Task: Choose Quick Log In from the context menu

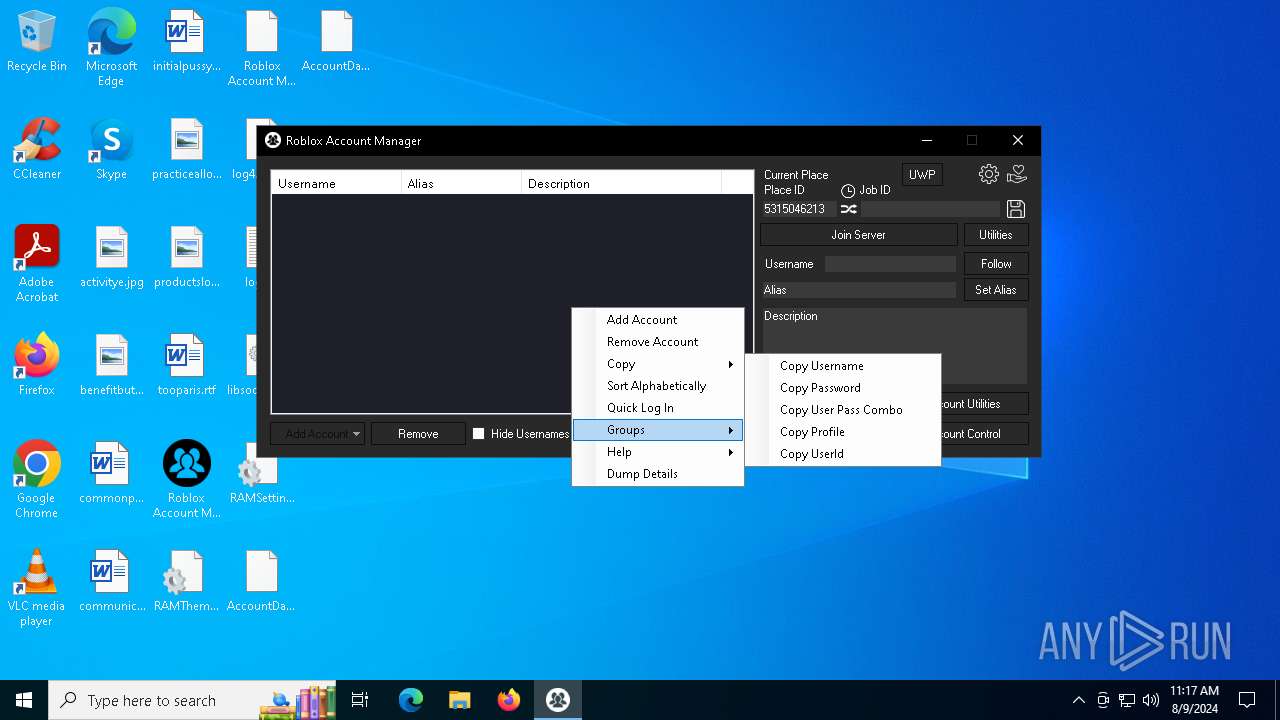Action: click(x=658, y=408)
